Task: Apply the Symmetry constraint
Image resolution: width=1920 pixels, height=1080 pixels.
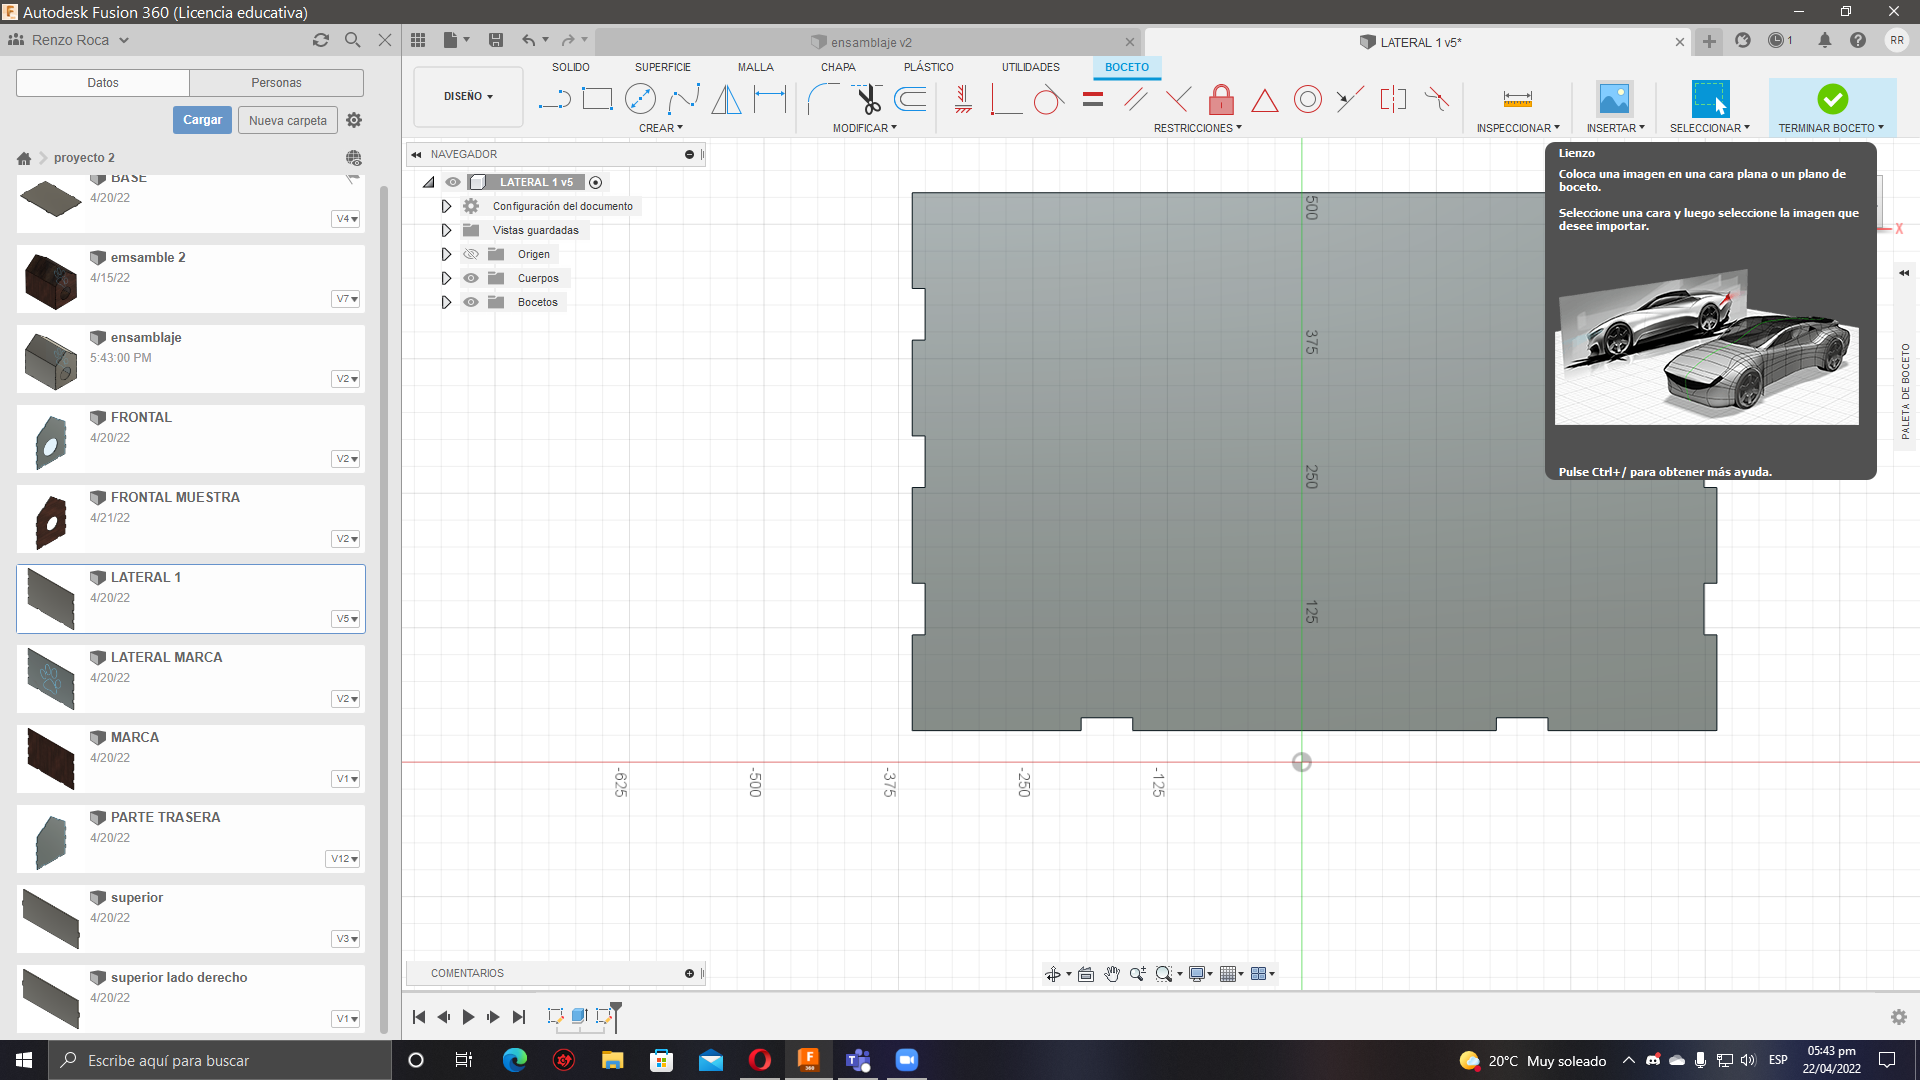Action: click(x=1393, y=99)
